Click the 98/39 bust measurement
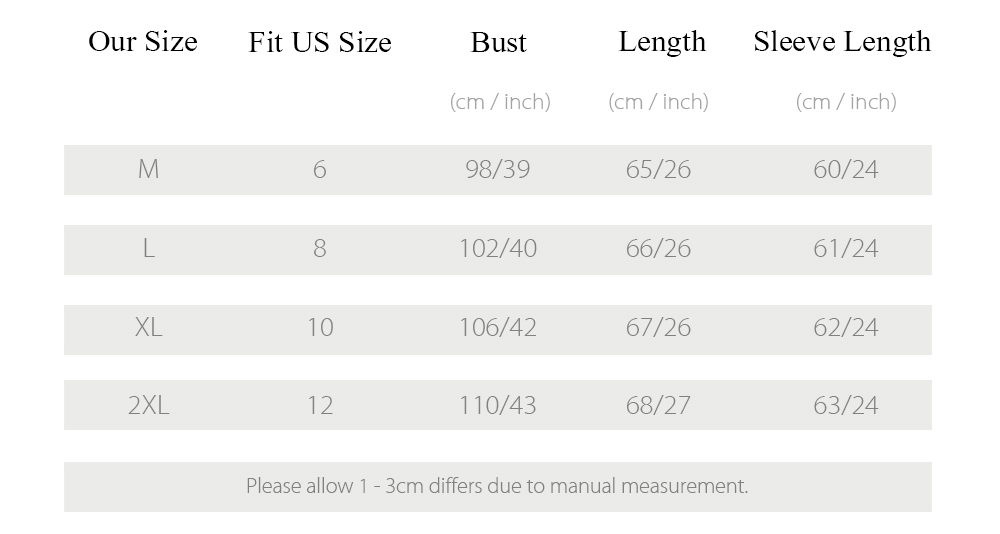The width and height of the screenshot is (1000, 534). [x=497, y=170]
